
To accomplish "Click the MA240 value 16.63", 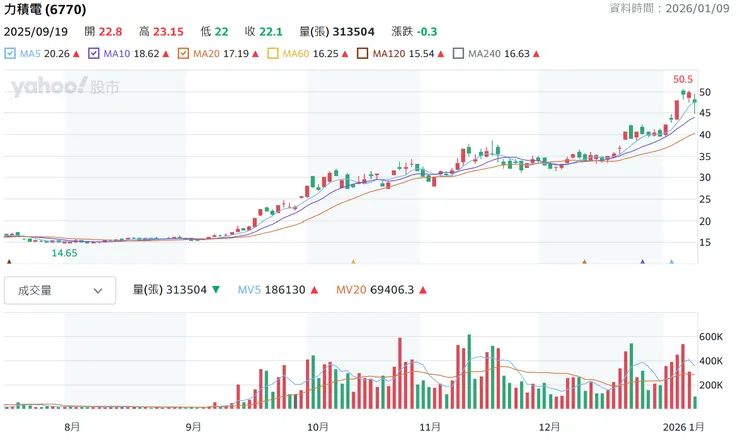I will point(517,53).
